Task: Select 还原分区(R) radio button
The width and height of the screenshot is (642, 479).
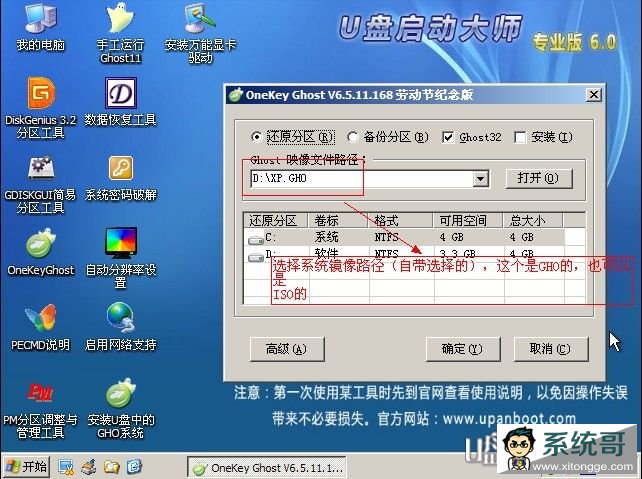Action: coord(256,137)
